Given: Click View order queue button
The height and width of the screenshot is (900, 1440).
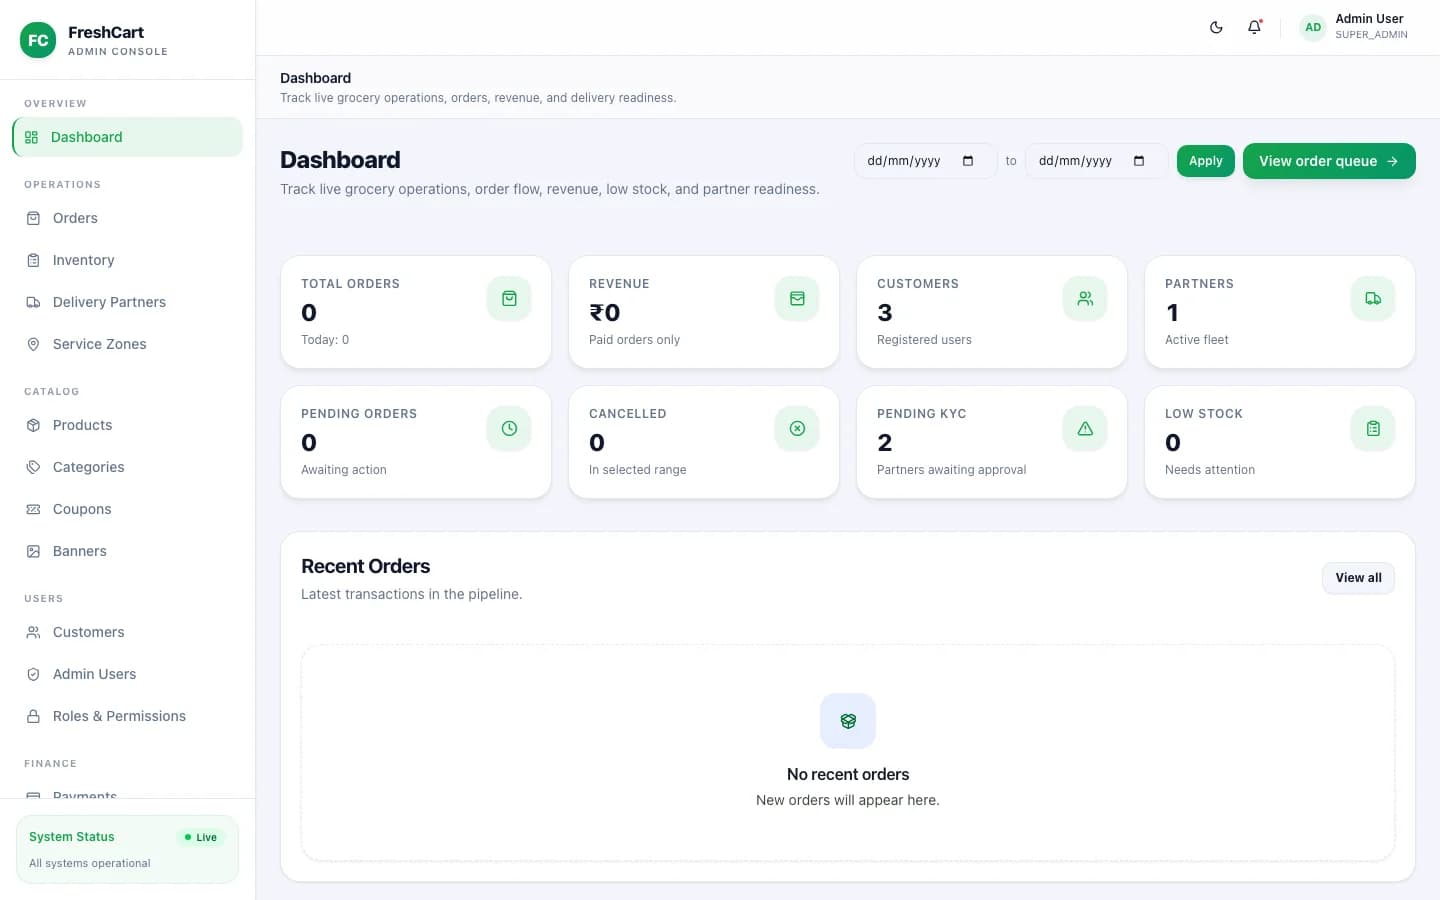Looking at the screenshot, I should coord(1329,161).
